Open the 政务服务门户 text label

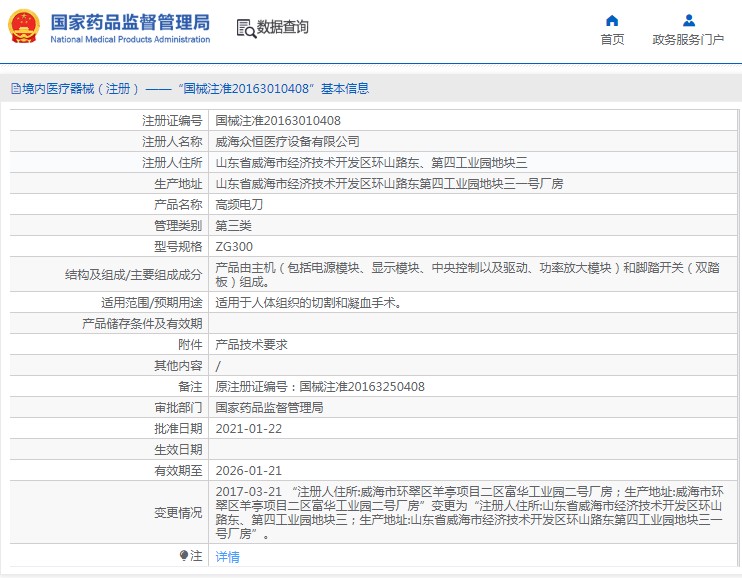(x=688, y=40)
